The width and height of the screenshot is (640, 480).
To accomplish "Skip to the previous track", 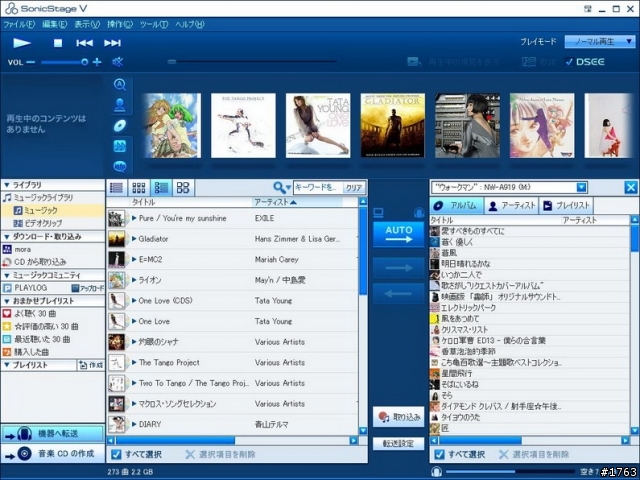I will pyautogui.click(x=84, y=43).
